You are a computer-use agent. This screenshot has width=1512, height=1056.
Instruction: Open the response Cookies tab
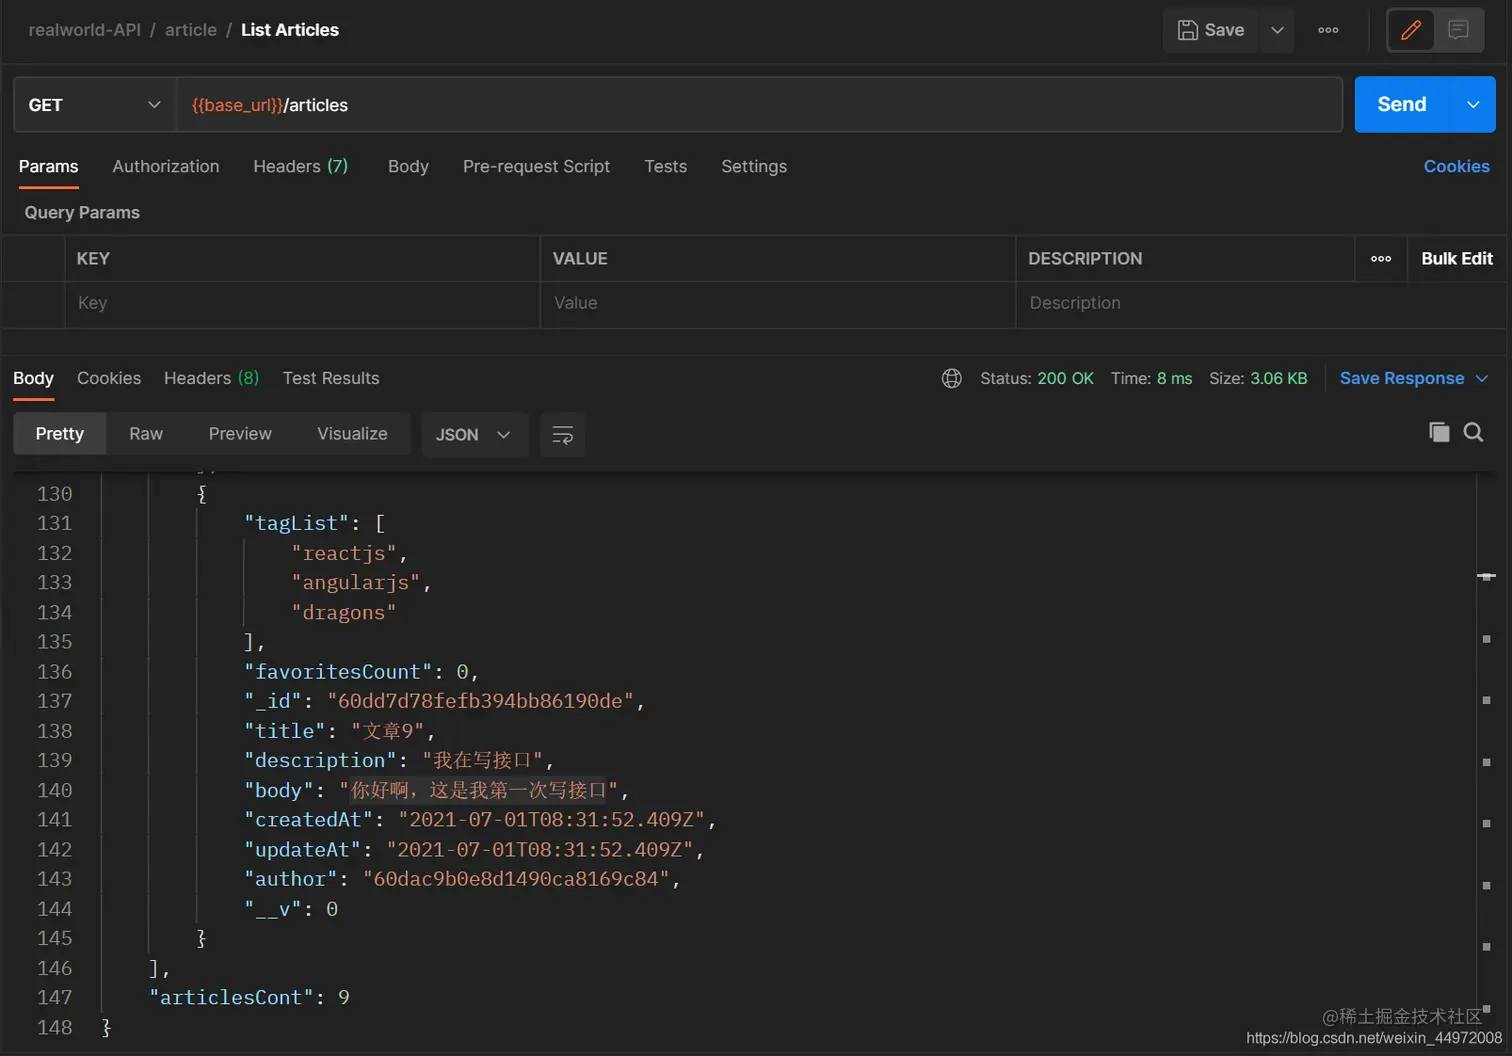109,378
